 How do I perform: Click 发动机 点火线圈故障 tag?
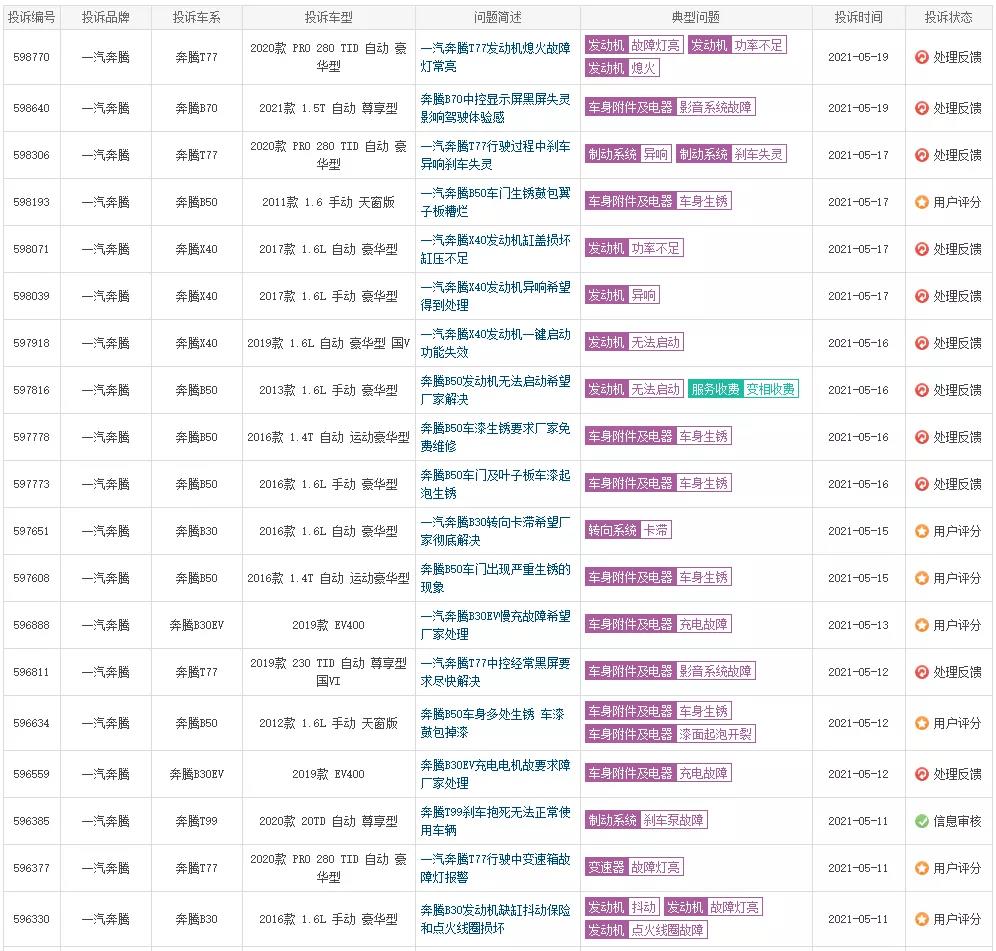point(646,930)
